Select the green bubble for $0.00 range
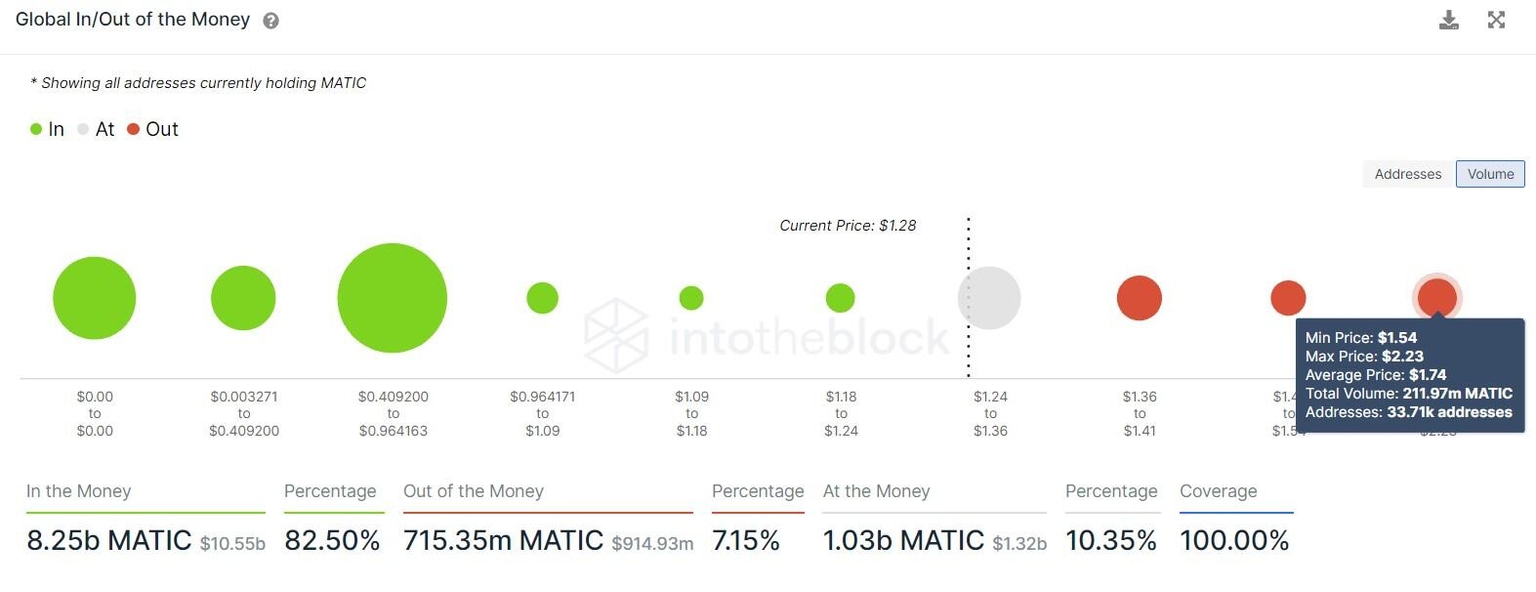This screenshot has height=592, width=1536. tap(94, 297)
